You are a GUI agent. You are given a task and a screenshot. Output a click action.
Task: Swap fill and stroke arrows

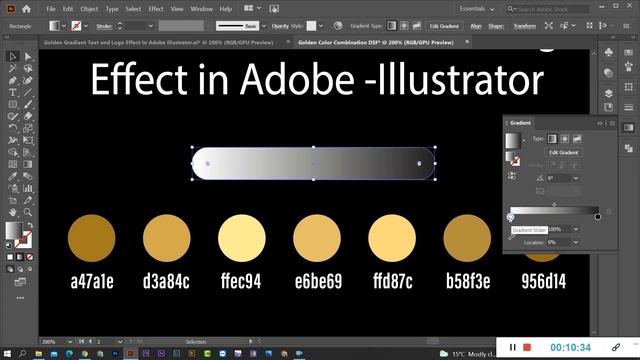tap(29, 225)
